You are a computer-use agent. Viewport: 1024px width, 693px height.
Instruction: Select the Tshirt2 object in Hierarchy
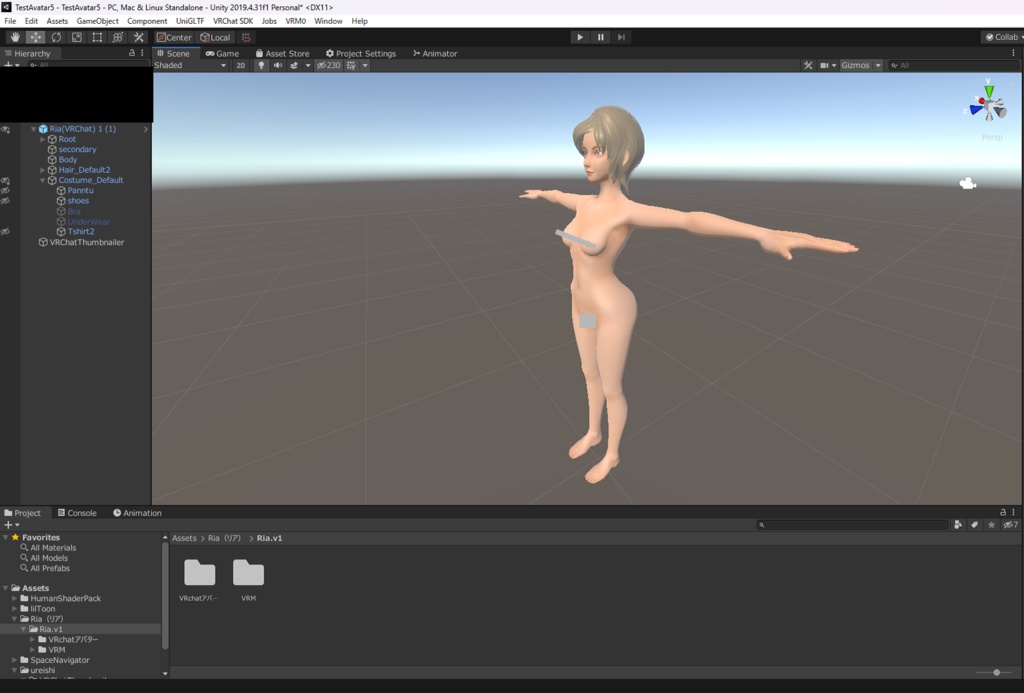tap(80, 231)
